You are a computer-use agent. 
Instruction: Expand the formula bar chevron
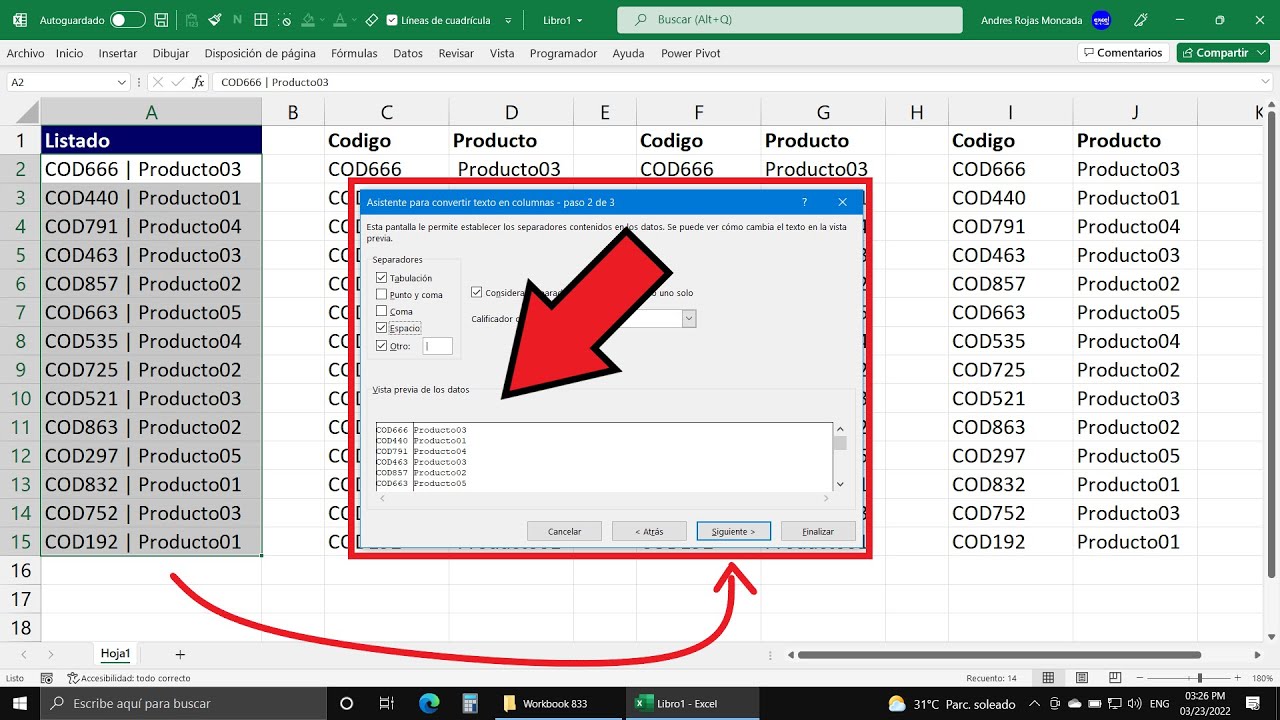1266,82
